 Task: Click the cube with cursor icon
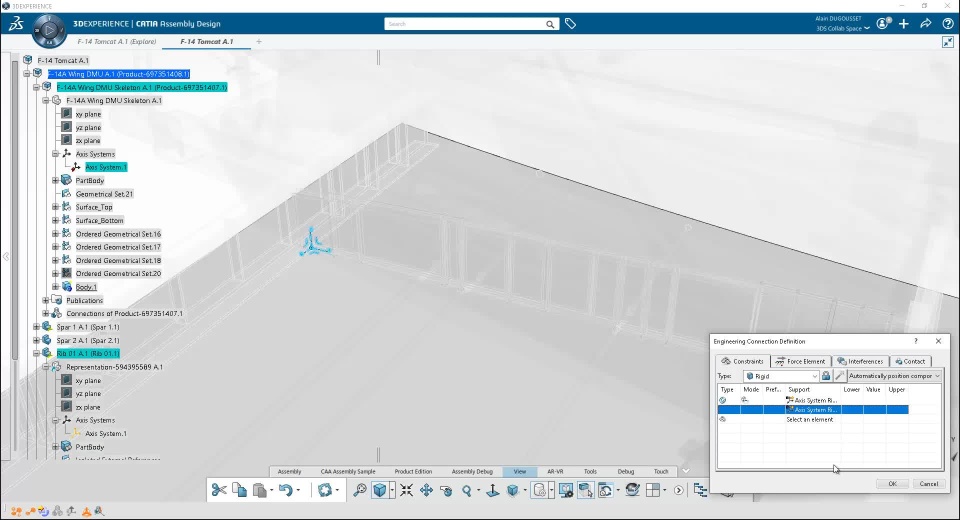586,490
